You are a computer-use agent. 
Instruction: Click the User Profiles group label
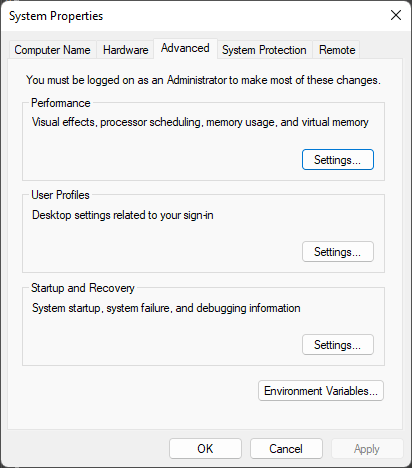60,195
